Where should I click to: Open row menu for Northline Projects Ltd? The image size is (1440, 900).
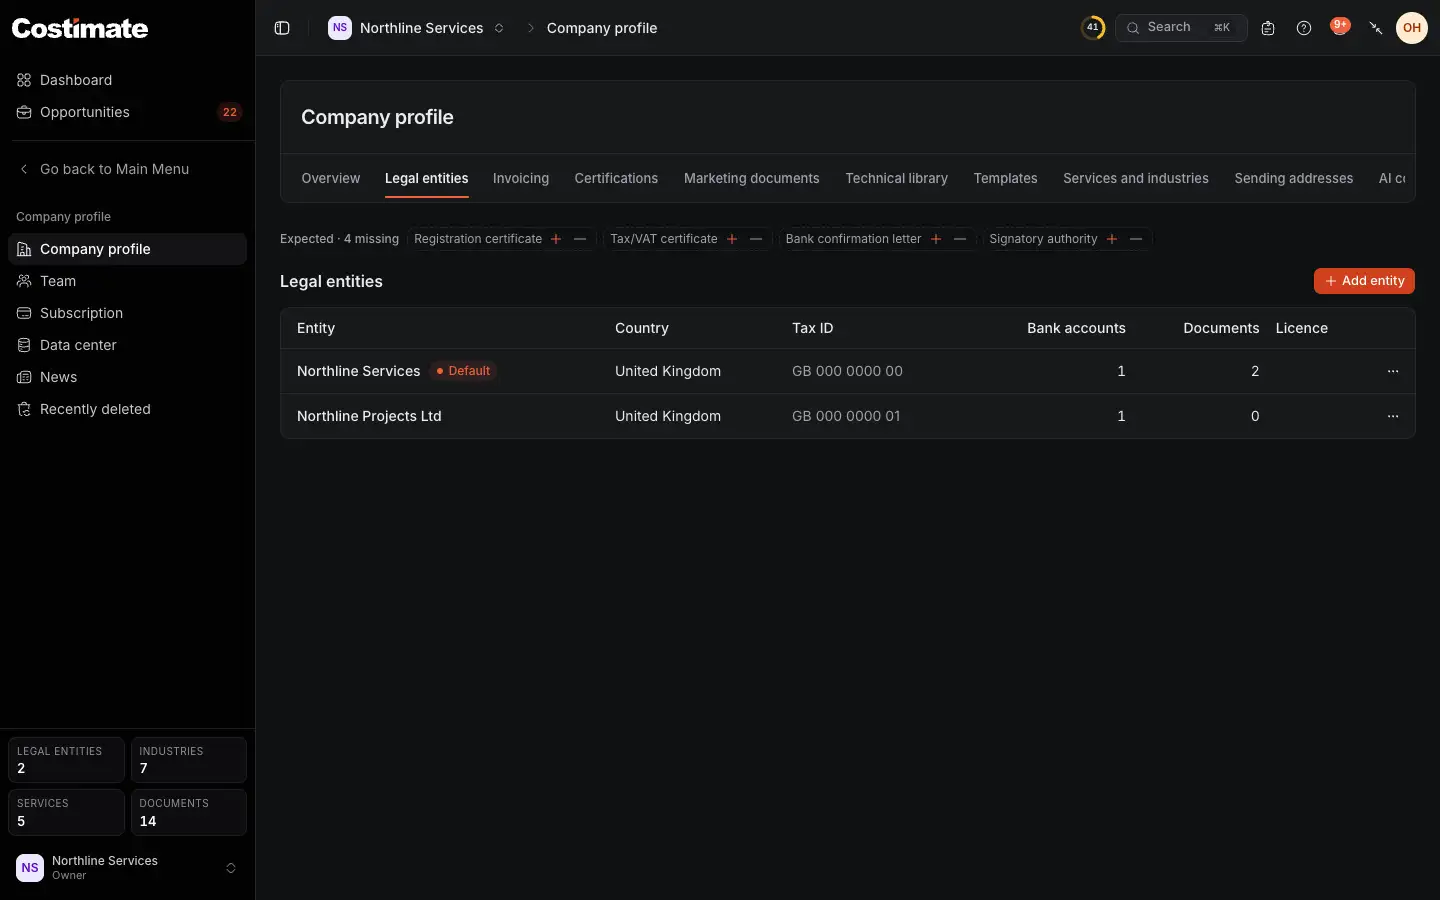[1393, 416]
